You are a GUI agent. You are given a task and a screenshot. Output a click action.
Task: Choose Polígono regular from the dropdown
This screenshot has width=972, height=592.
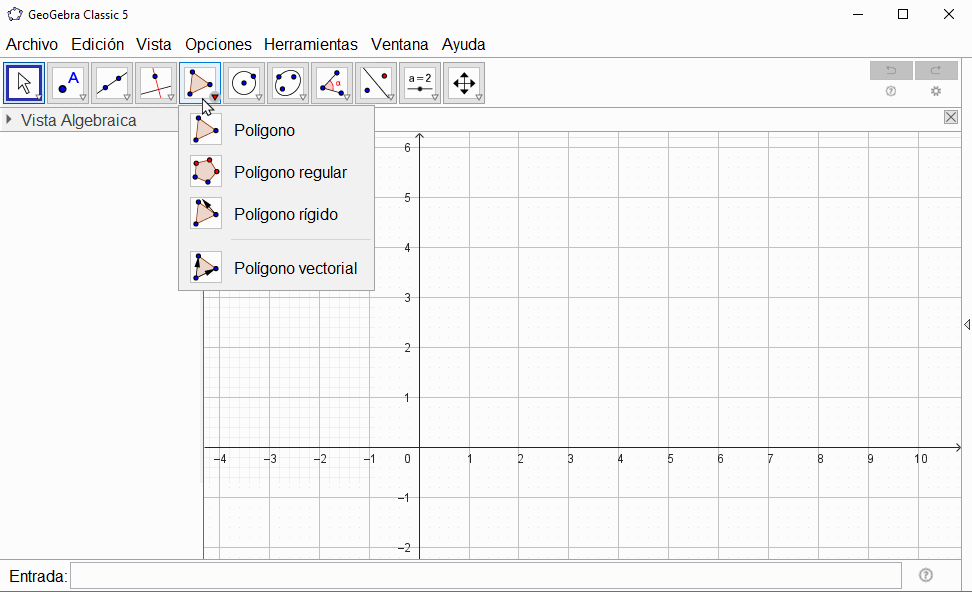[290, 172]
